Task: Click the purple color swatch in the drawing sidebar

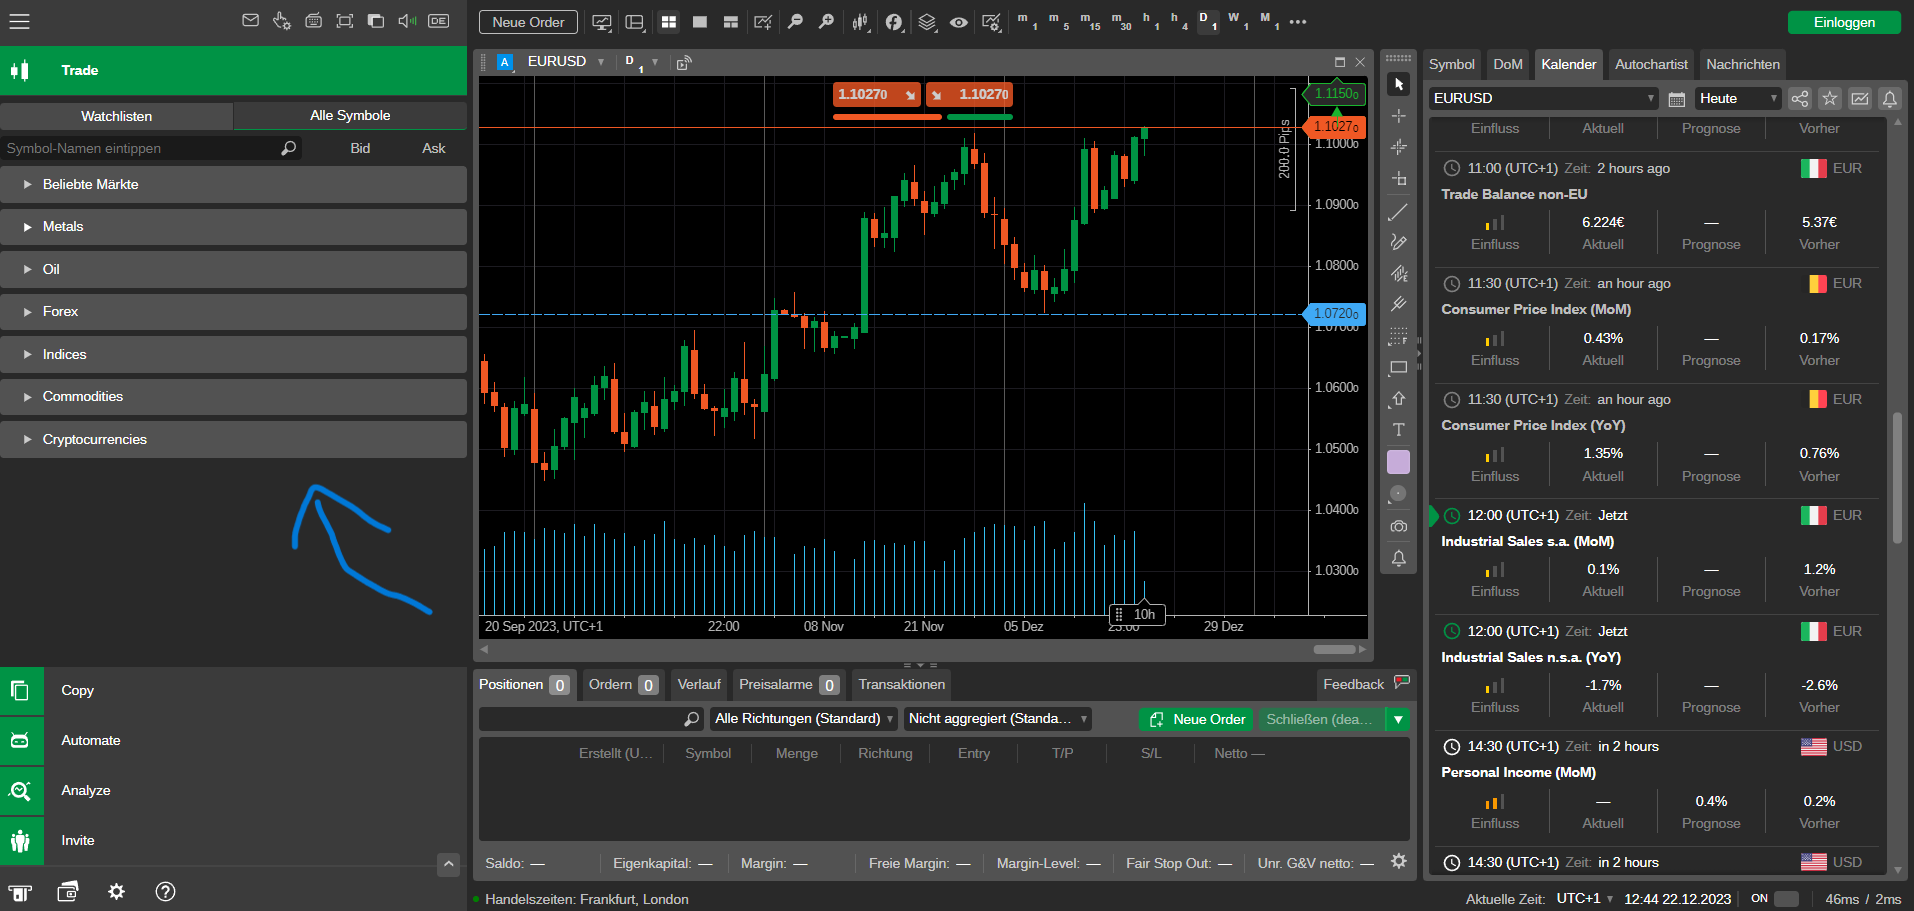Action: tap(1399, 461)
